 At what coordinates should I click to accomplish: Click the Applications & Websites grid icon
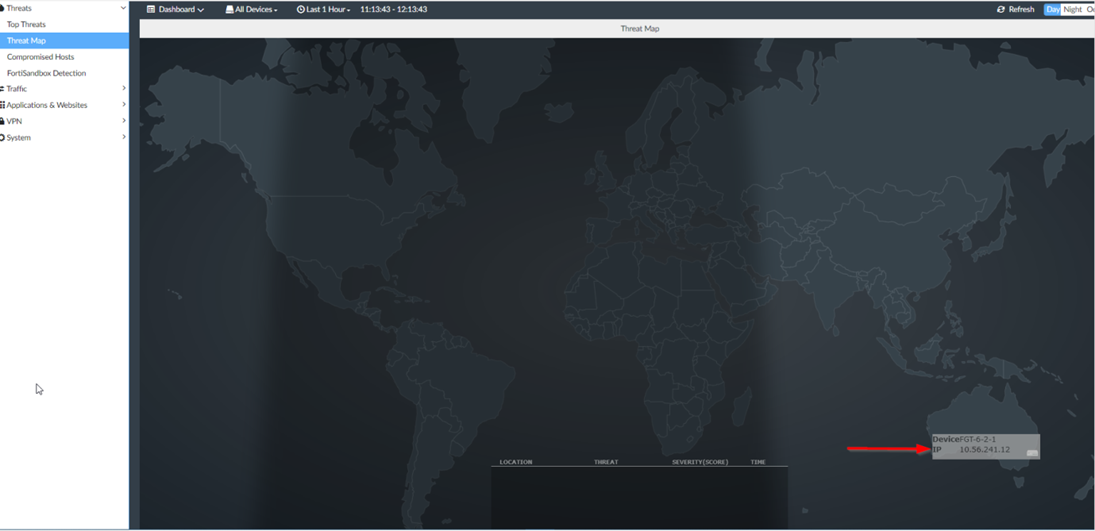click(x=2, y=105)
